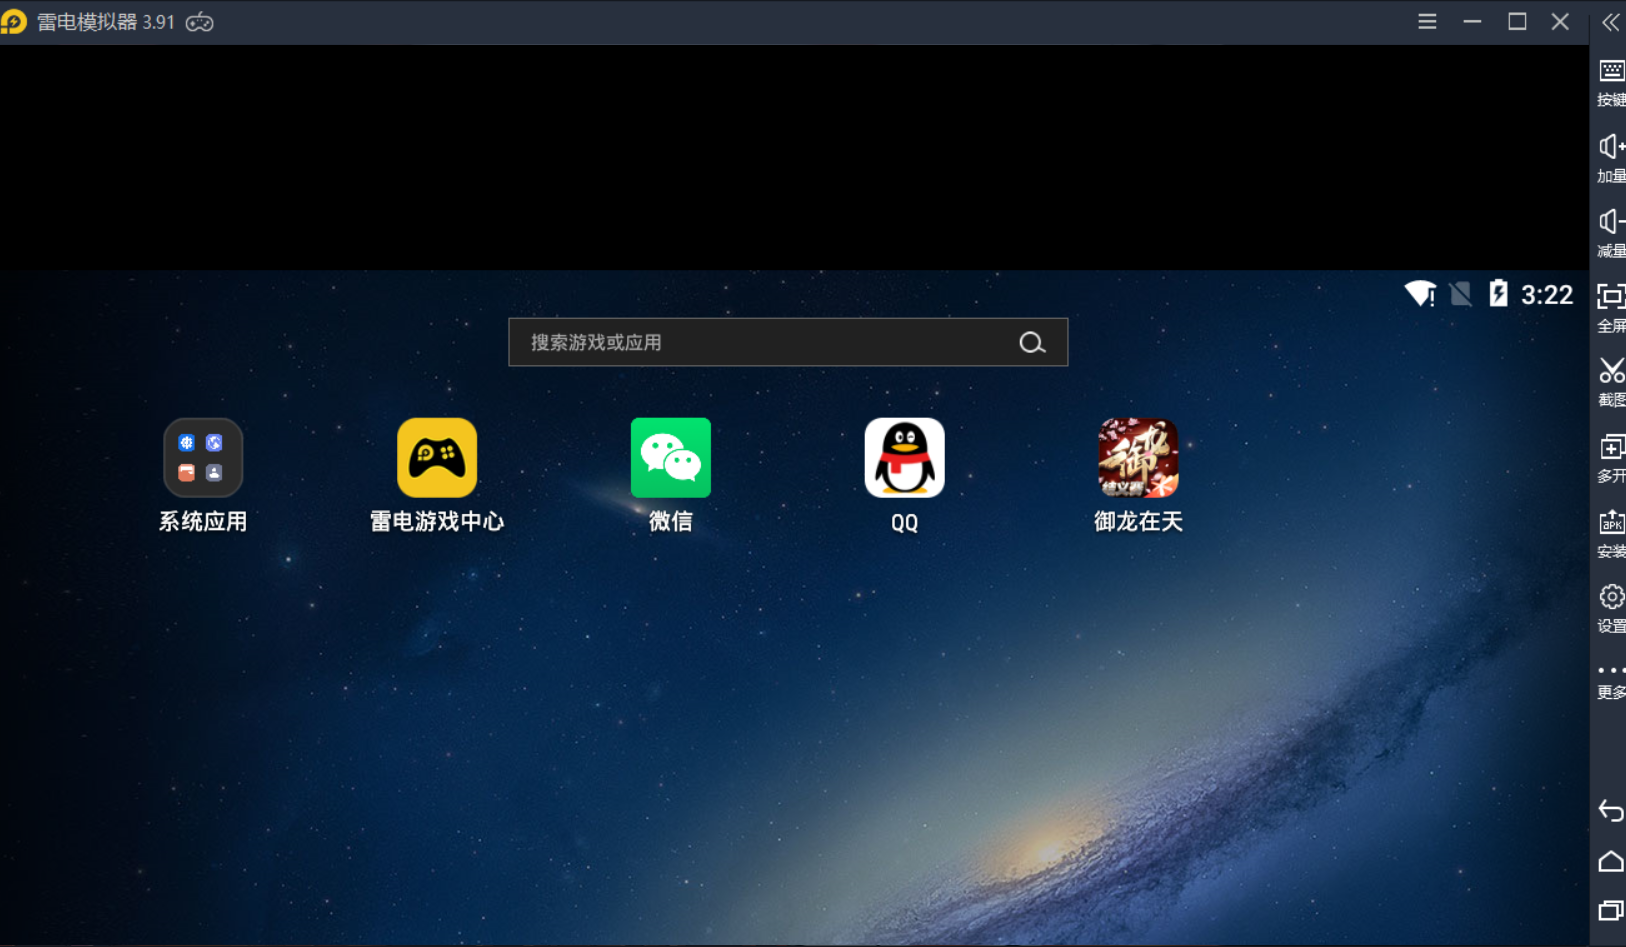The image size is (1626, 947).
Task: Click the search games or apps field
Action: (760, 343)
